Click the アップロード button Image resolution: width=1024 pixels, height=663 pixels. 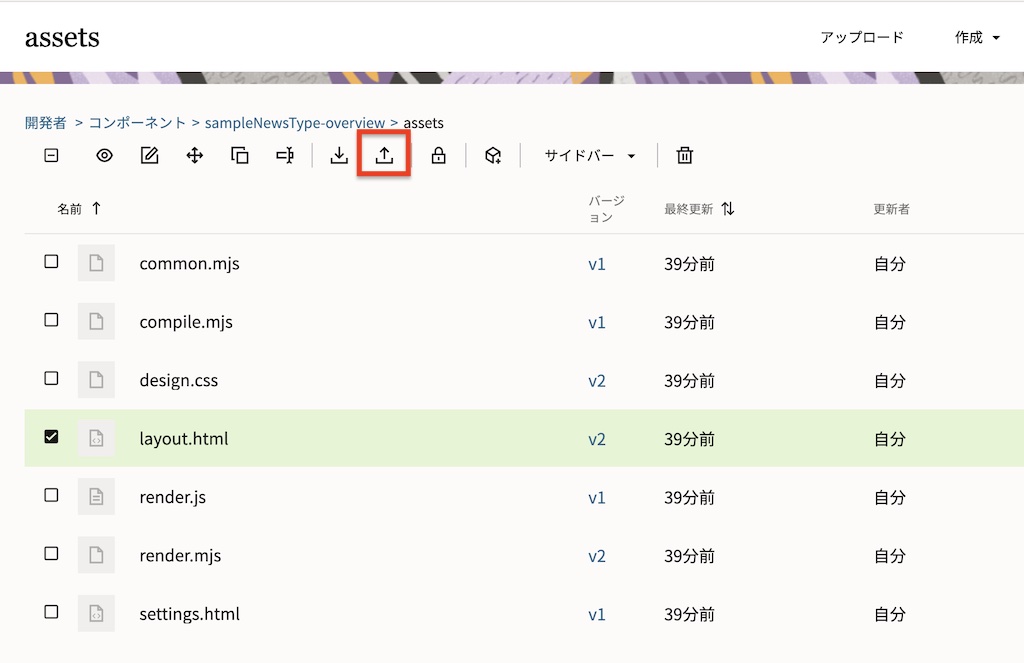pyautogui.click(x=861, y=38)
